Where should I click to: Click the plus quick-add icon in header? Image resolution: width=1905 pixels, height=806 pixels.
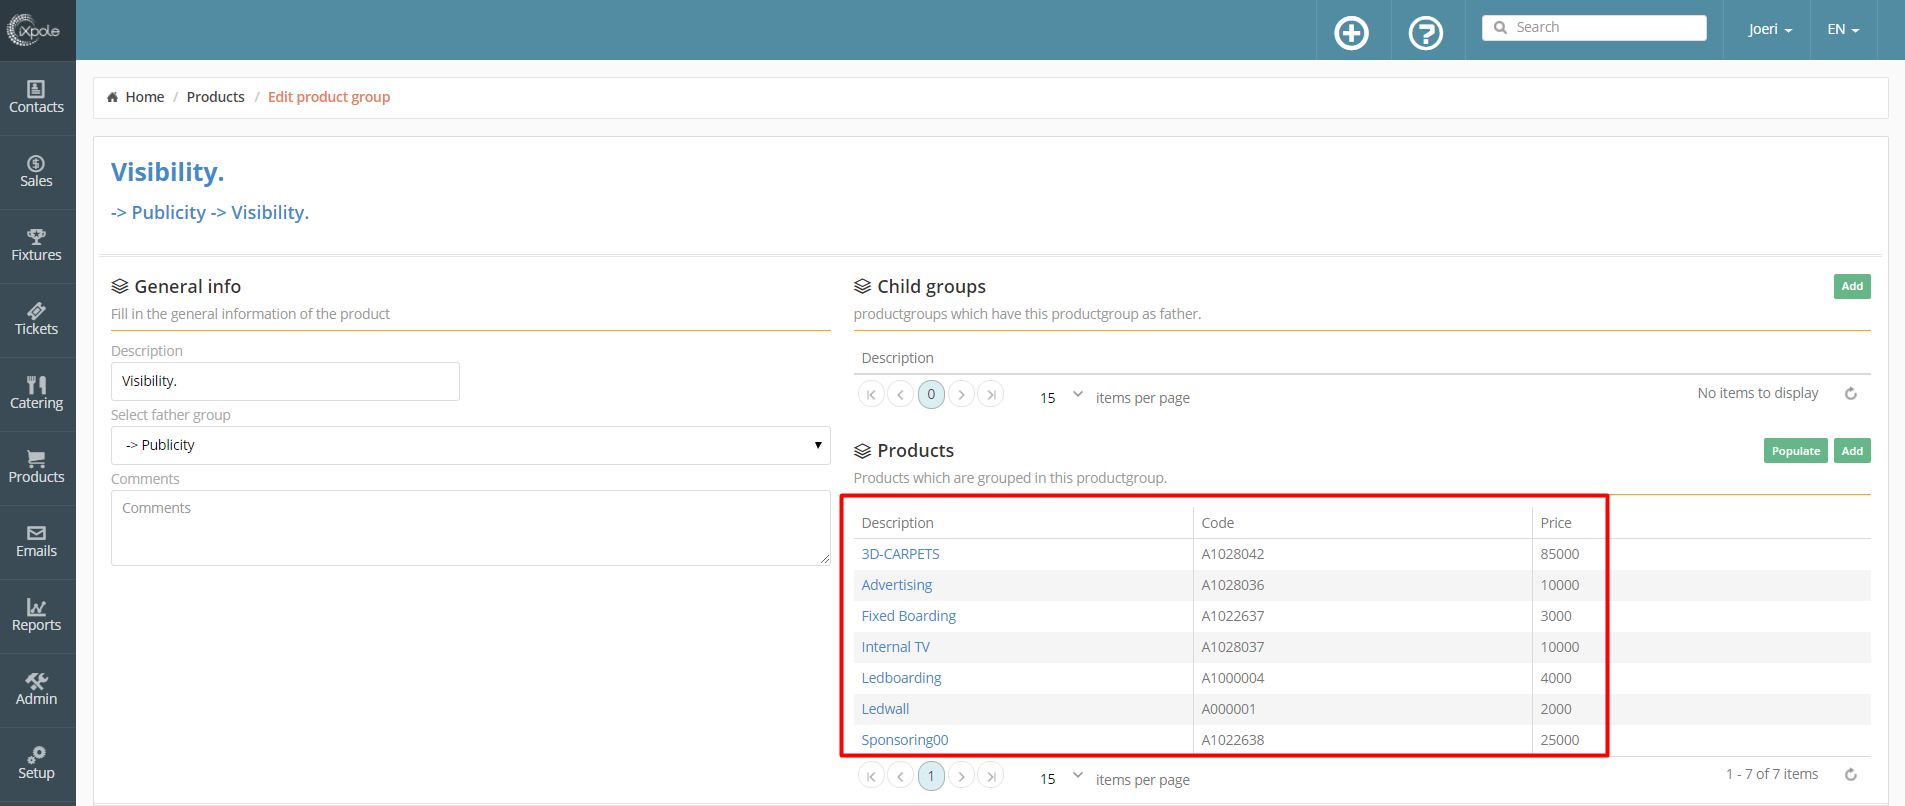click(x=1352, y=33)
